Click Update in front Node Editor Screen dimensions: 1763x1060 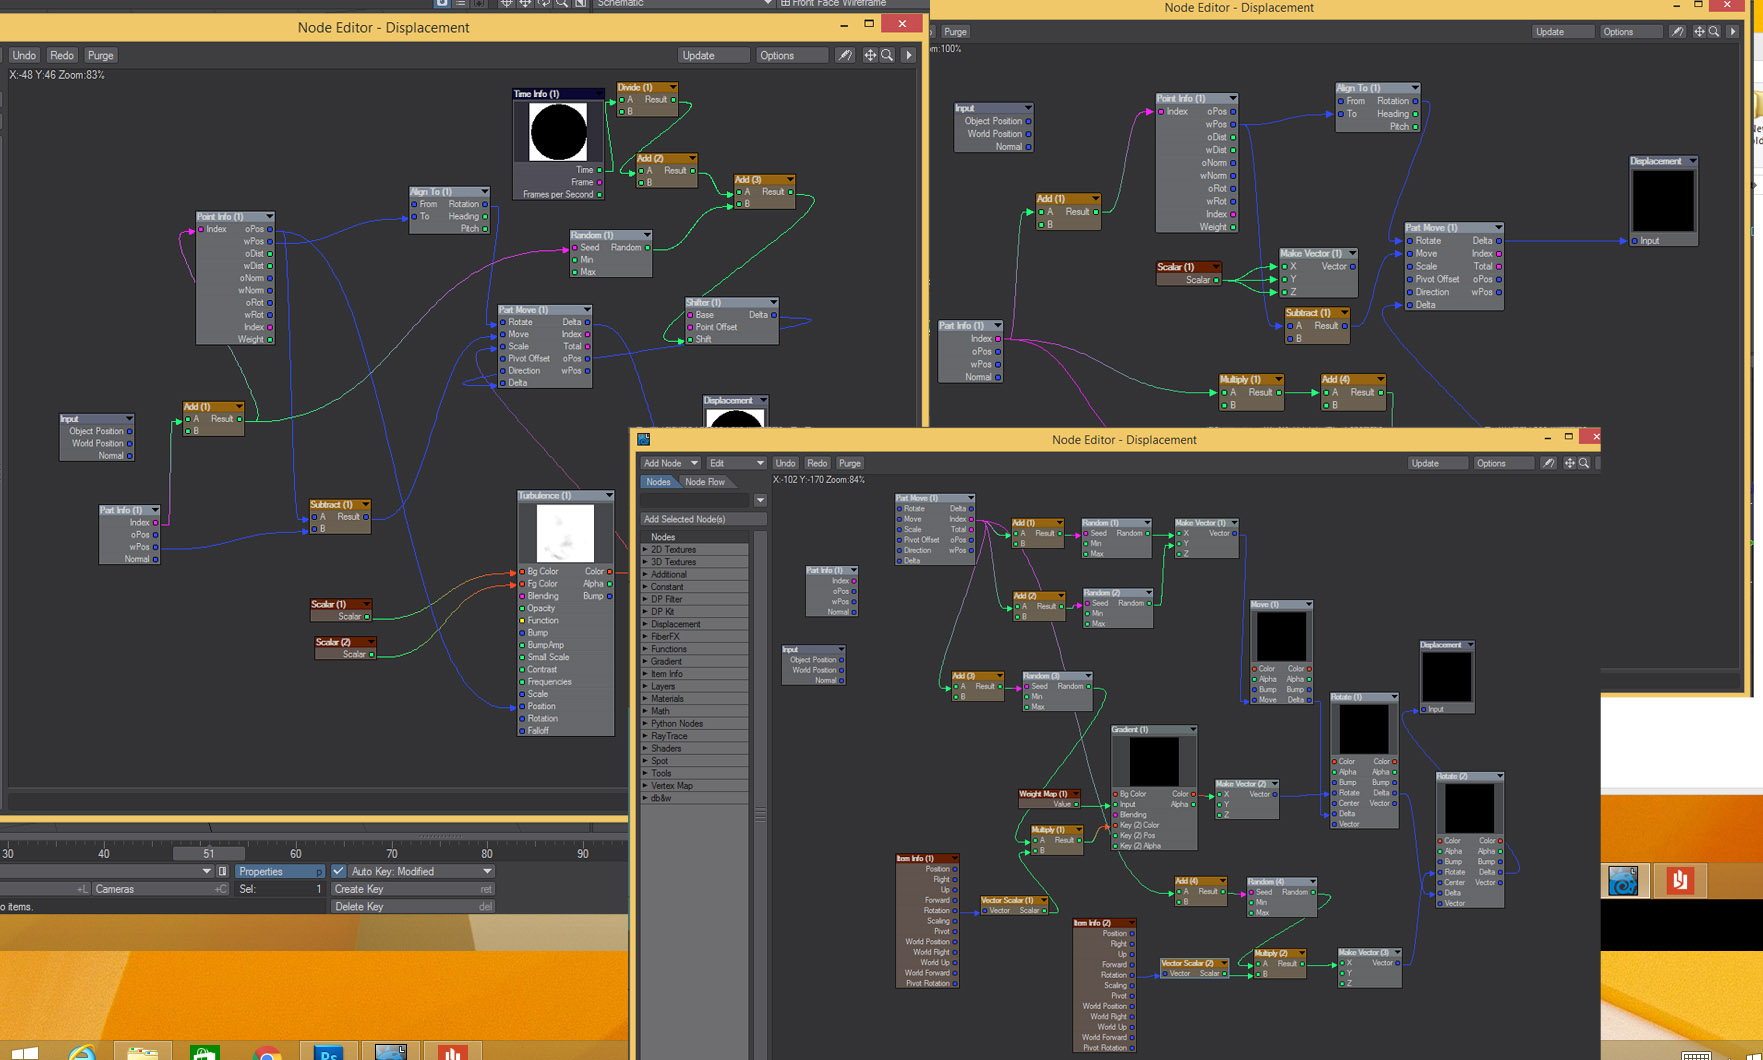(x=1438, y=463)
